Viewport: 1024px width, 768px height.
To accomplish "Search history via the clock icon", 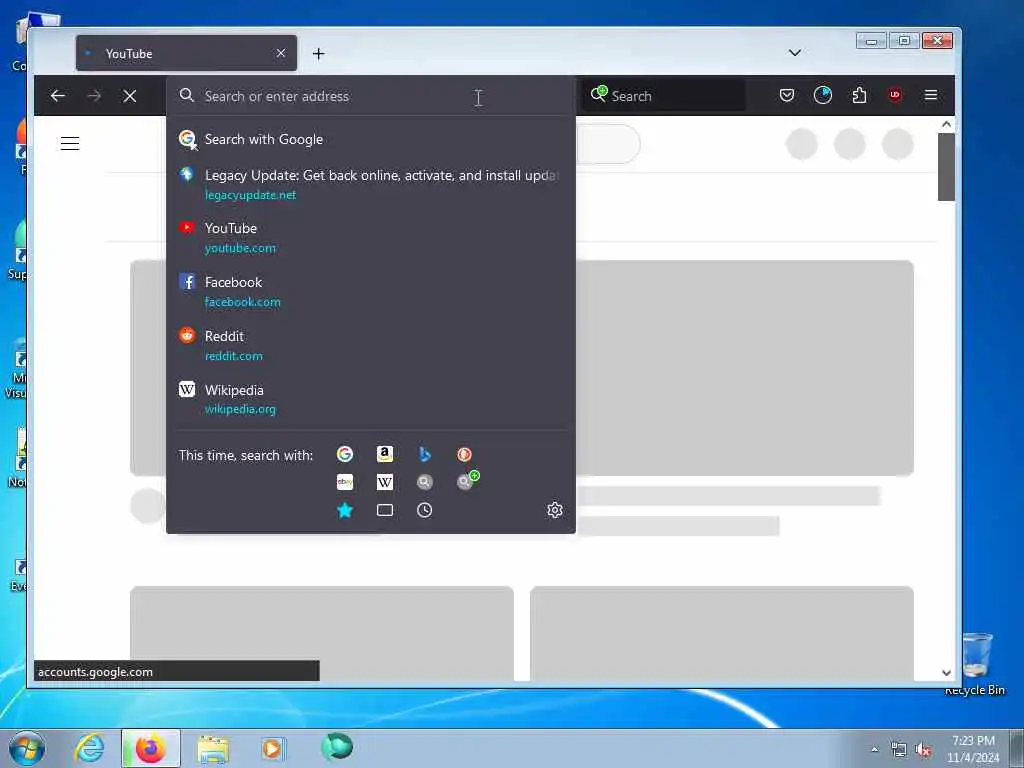I will click(x=424, y=510).
